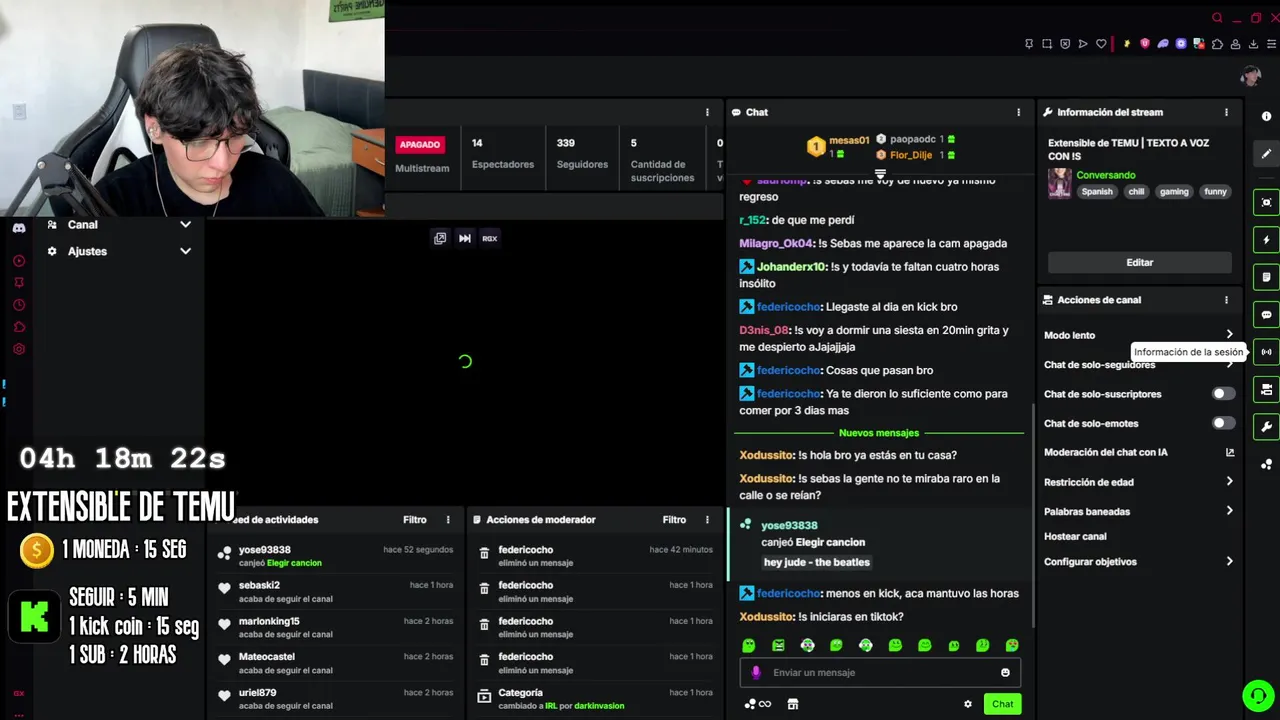
Task: Jump to Nuevos mensajes in chat
Action: pyautogui.click(x=879, y=433)
